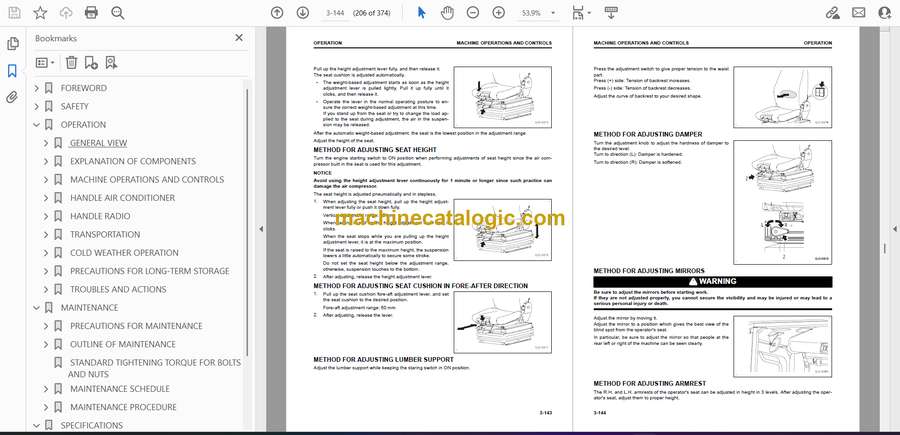Open the TRANSPORTATION bookmark
900x435 pixels.
pos(104,235)
